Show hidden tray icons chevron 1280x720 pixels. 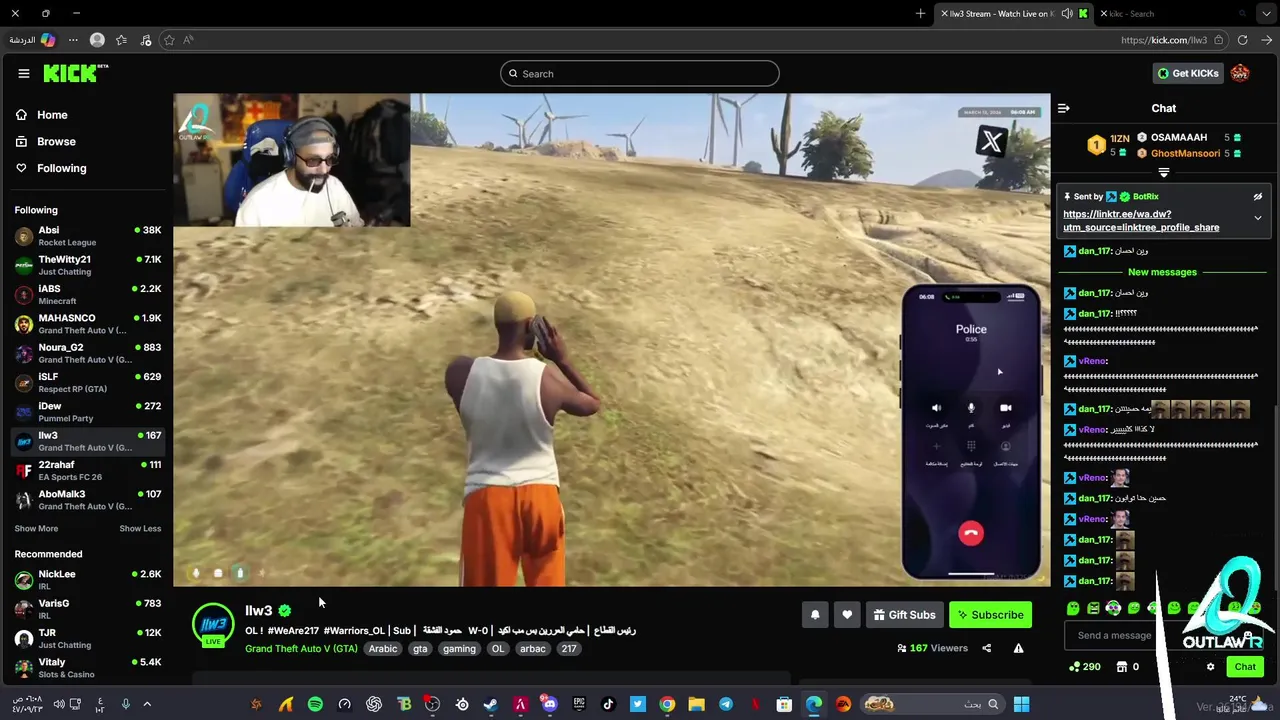[147, 704]
